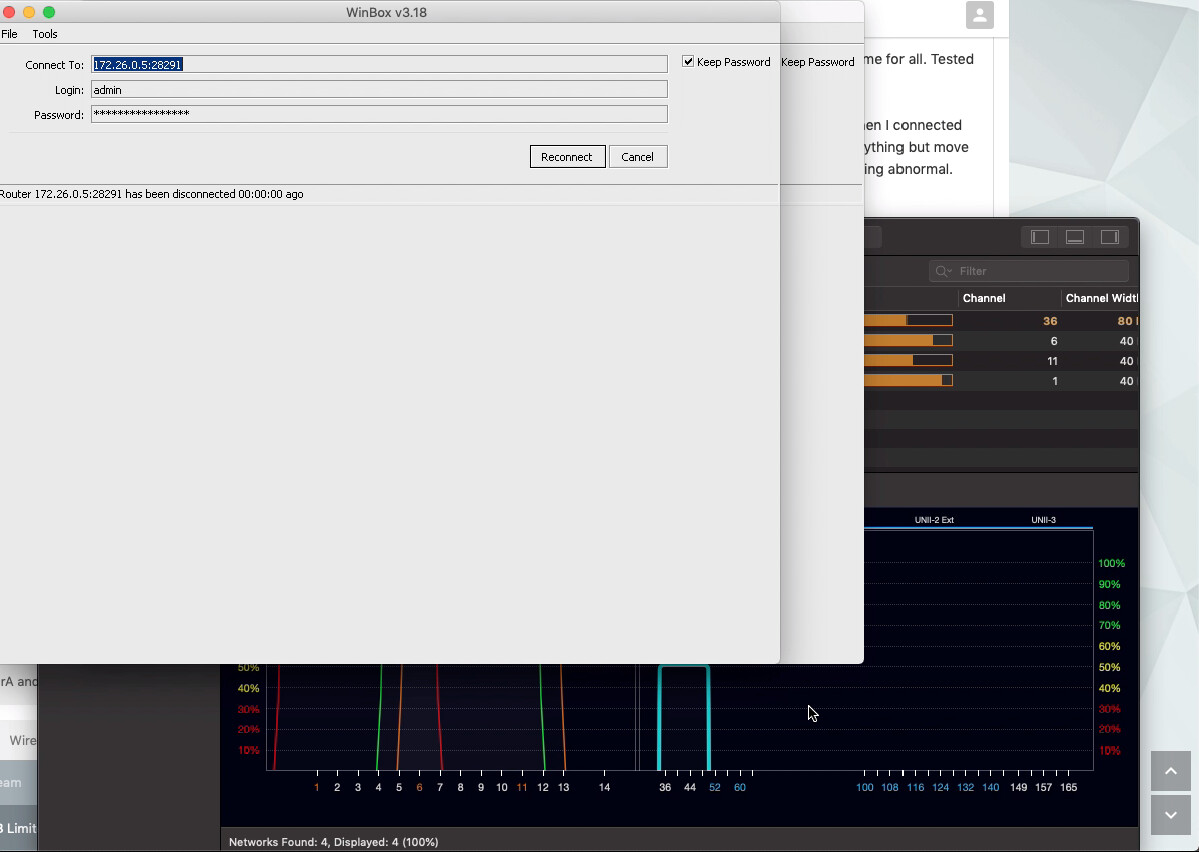
Task: Sort by the Channel Width column header
Action: click(1101, 298)
